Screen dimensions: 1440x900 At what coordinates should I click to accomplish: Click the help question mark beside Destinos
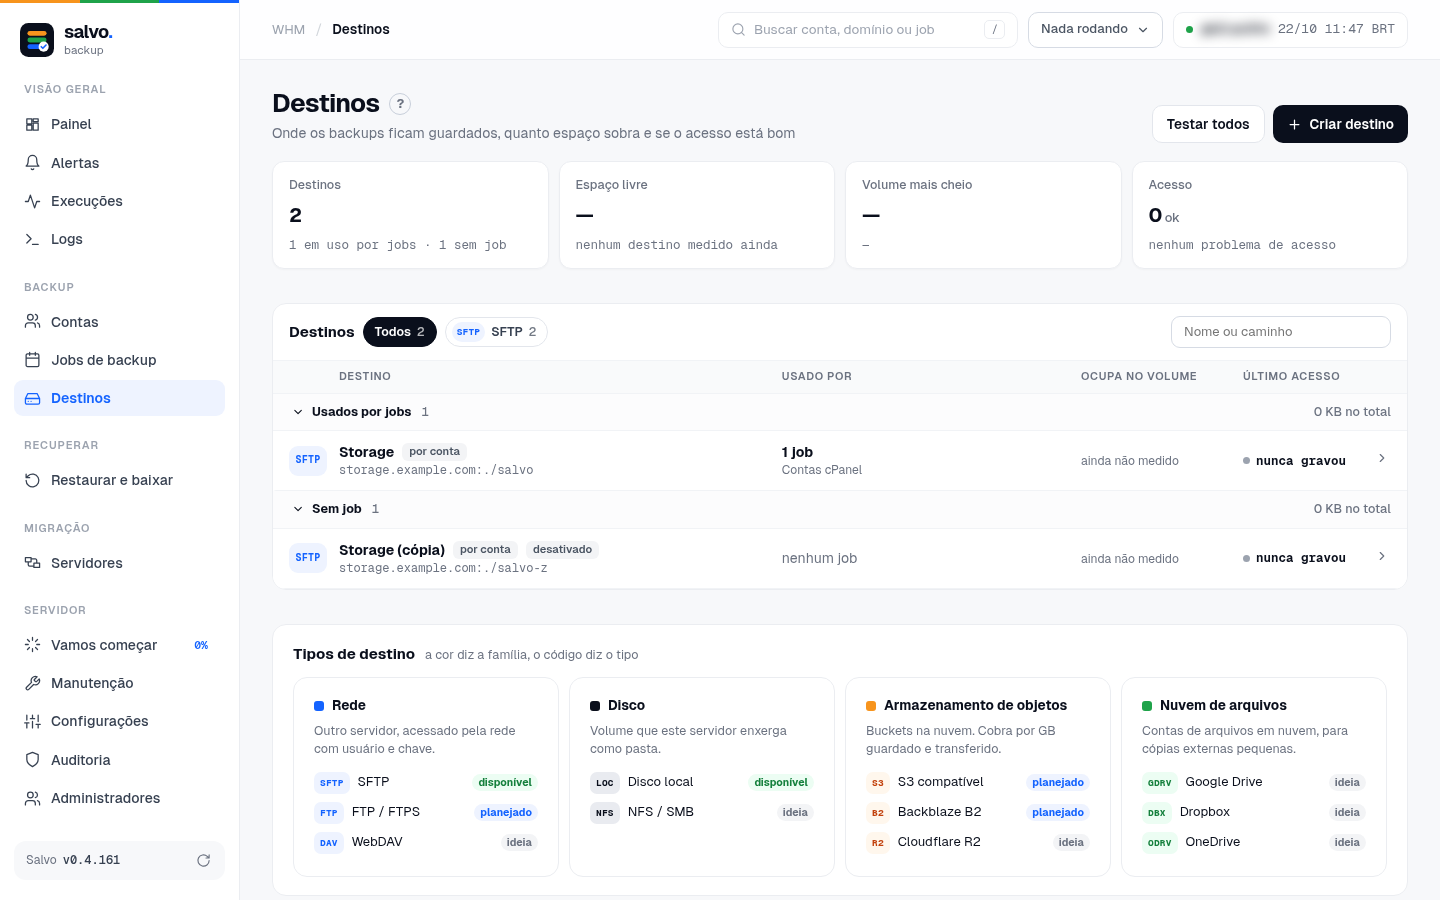[x=400, y=103]
